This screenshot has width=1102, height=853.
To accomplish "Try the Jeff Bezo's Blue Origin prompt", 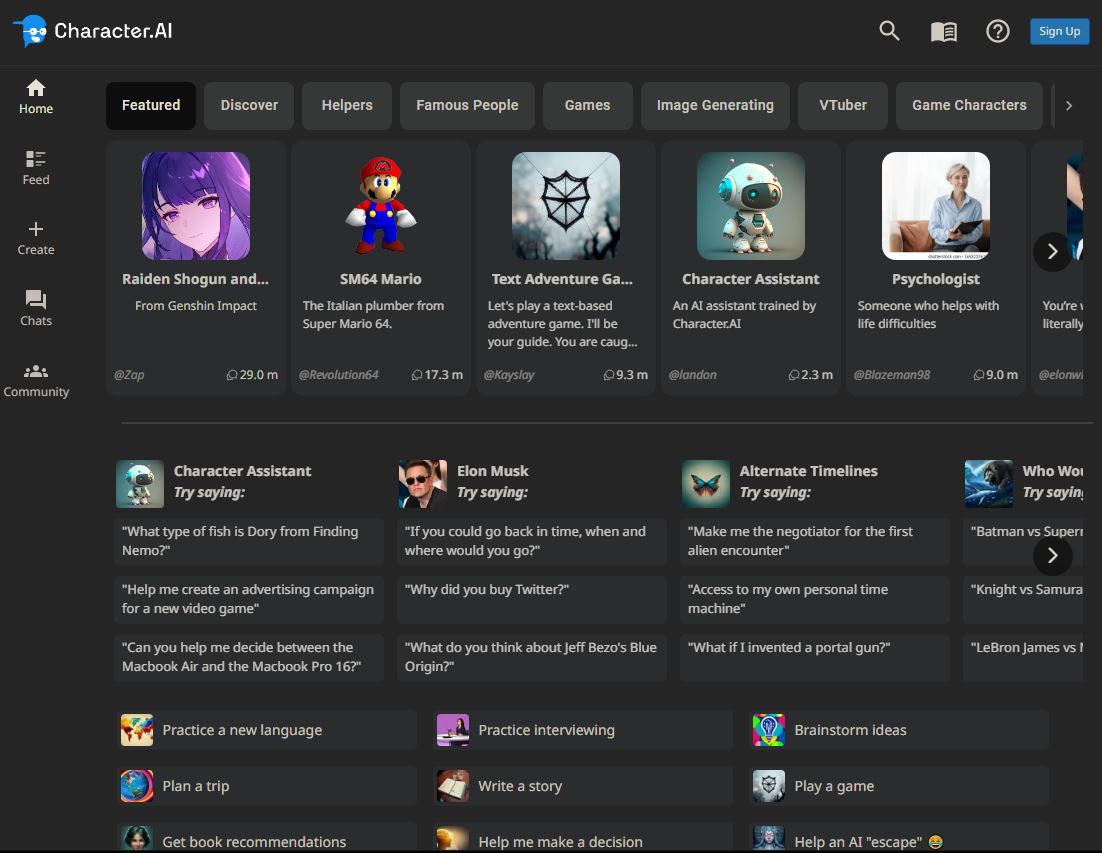I will pos(532,657).
